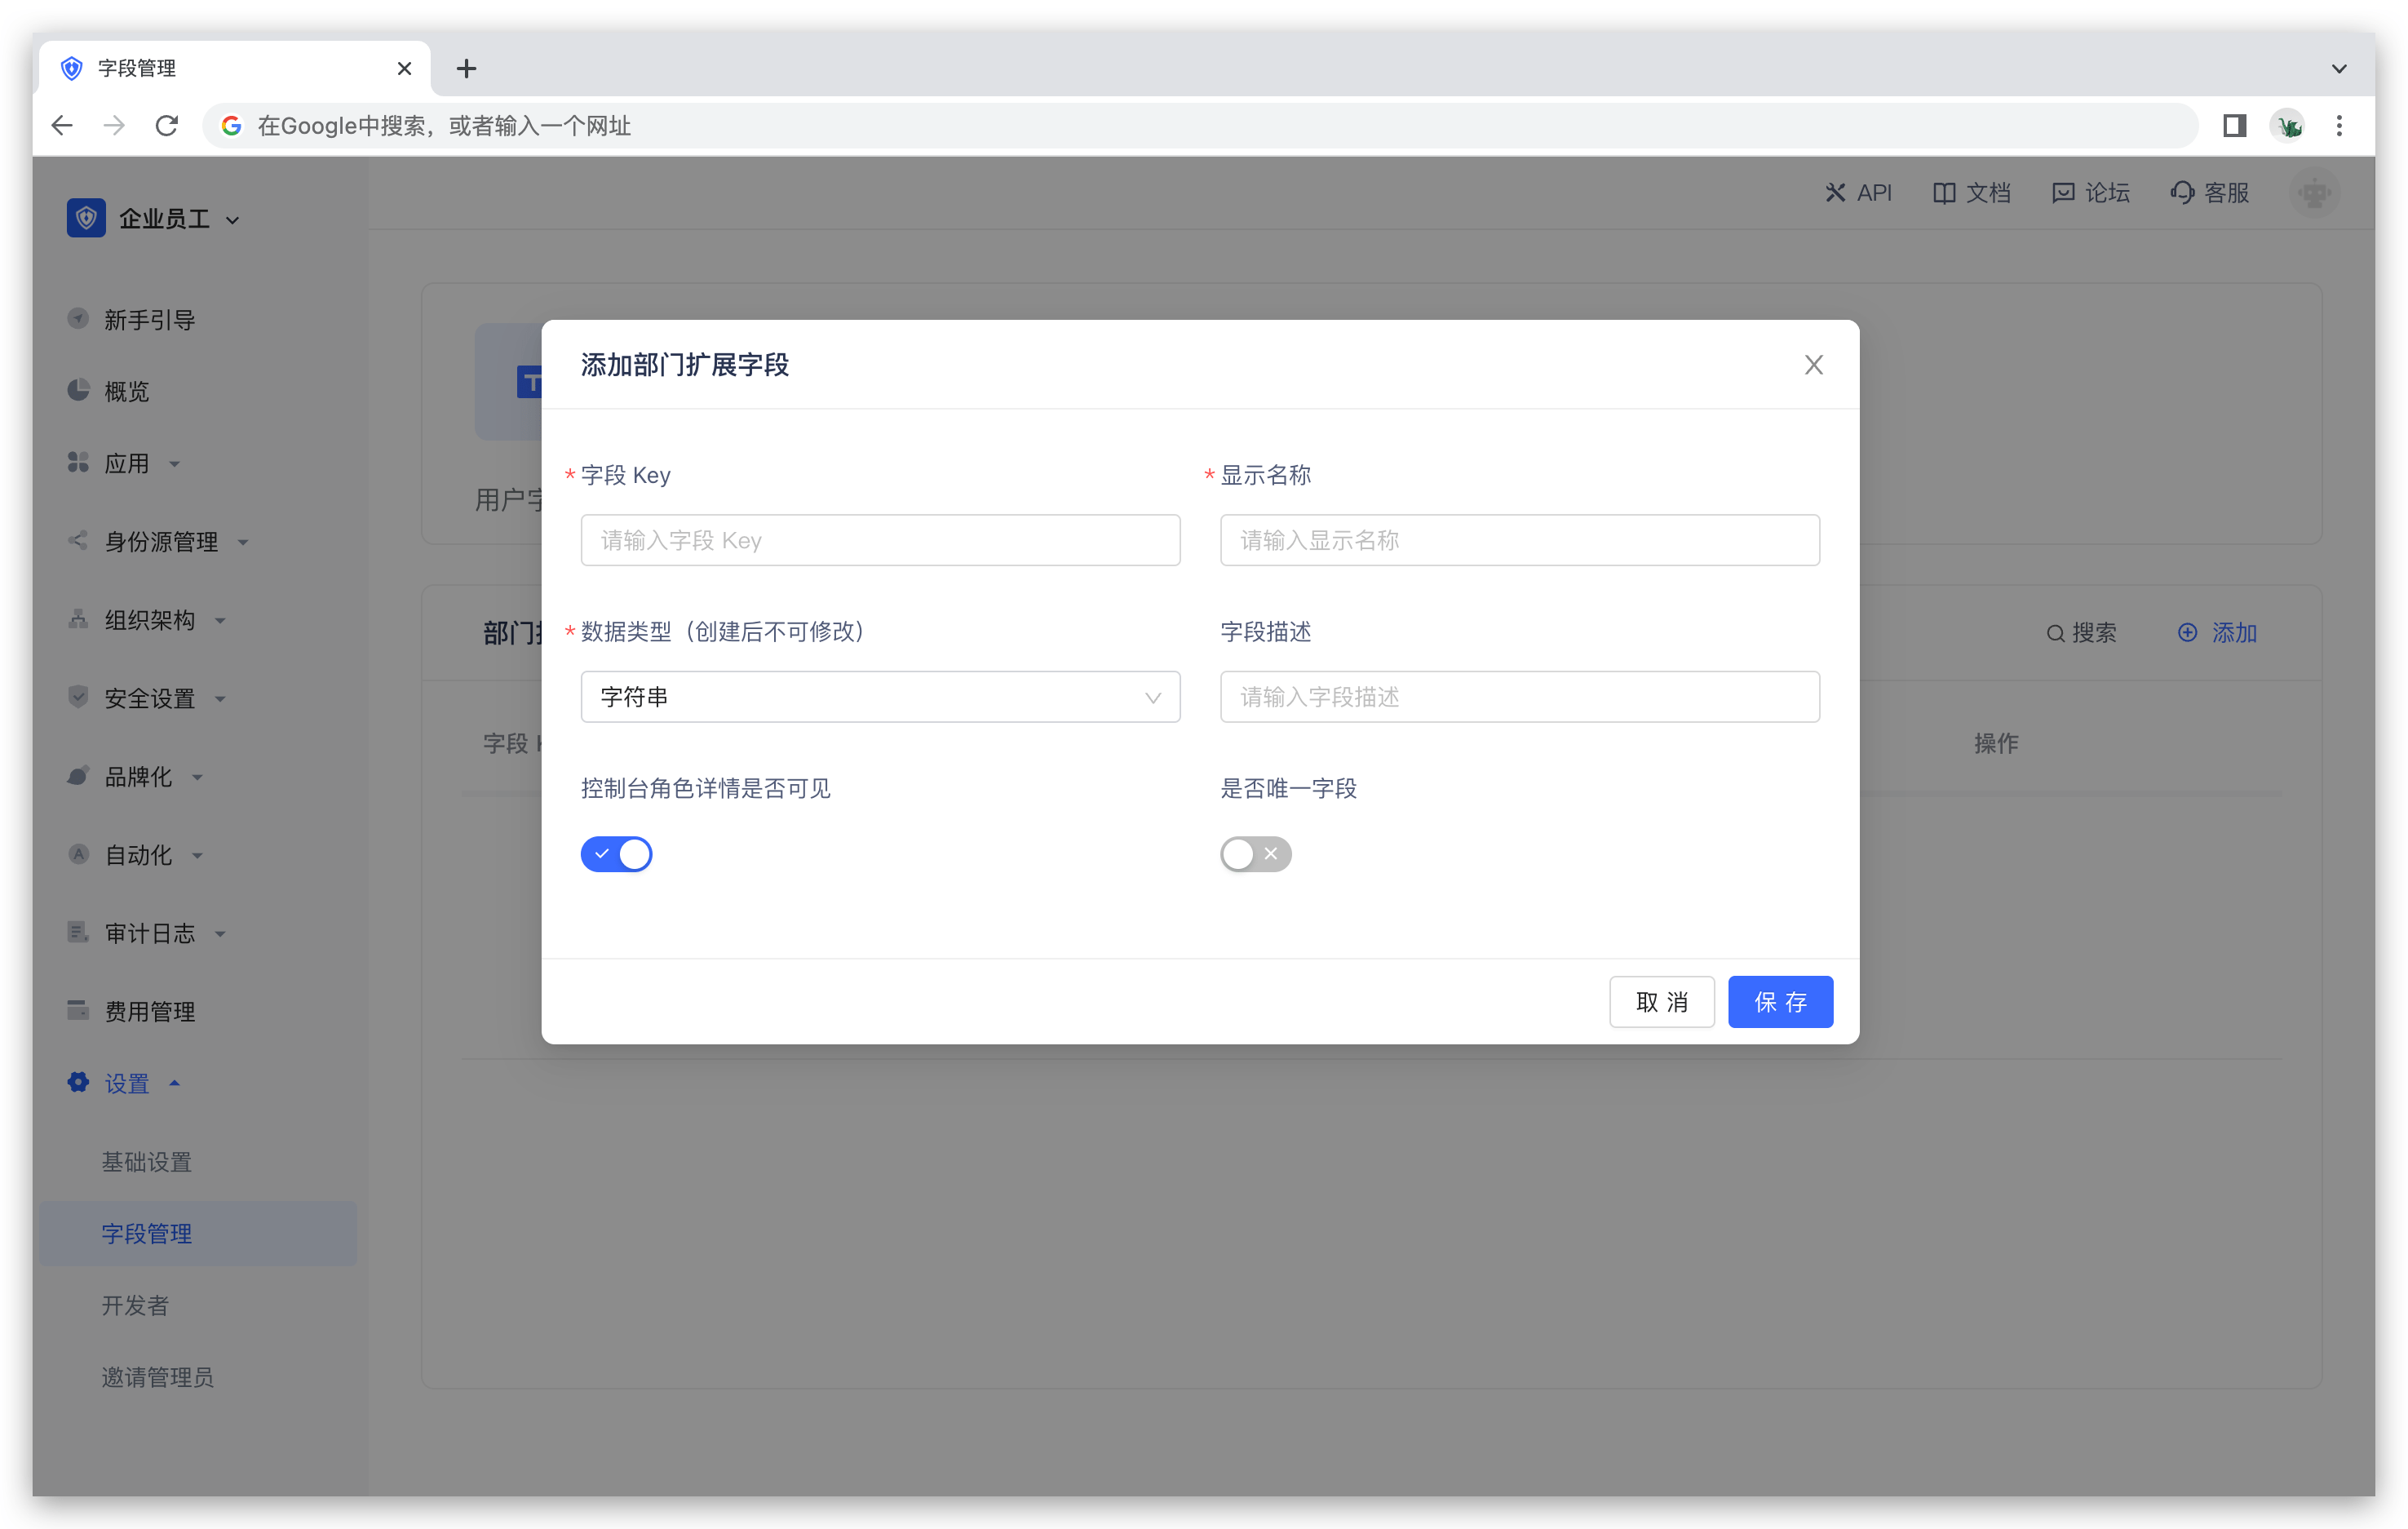Close the 添加部门扩展字段 dialog
The width and height of the screenshot is (2408, 1529).
click(x=1813, y=365)
